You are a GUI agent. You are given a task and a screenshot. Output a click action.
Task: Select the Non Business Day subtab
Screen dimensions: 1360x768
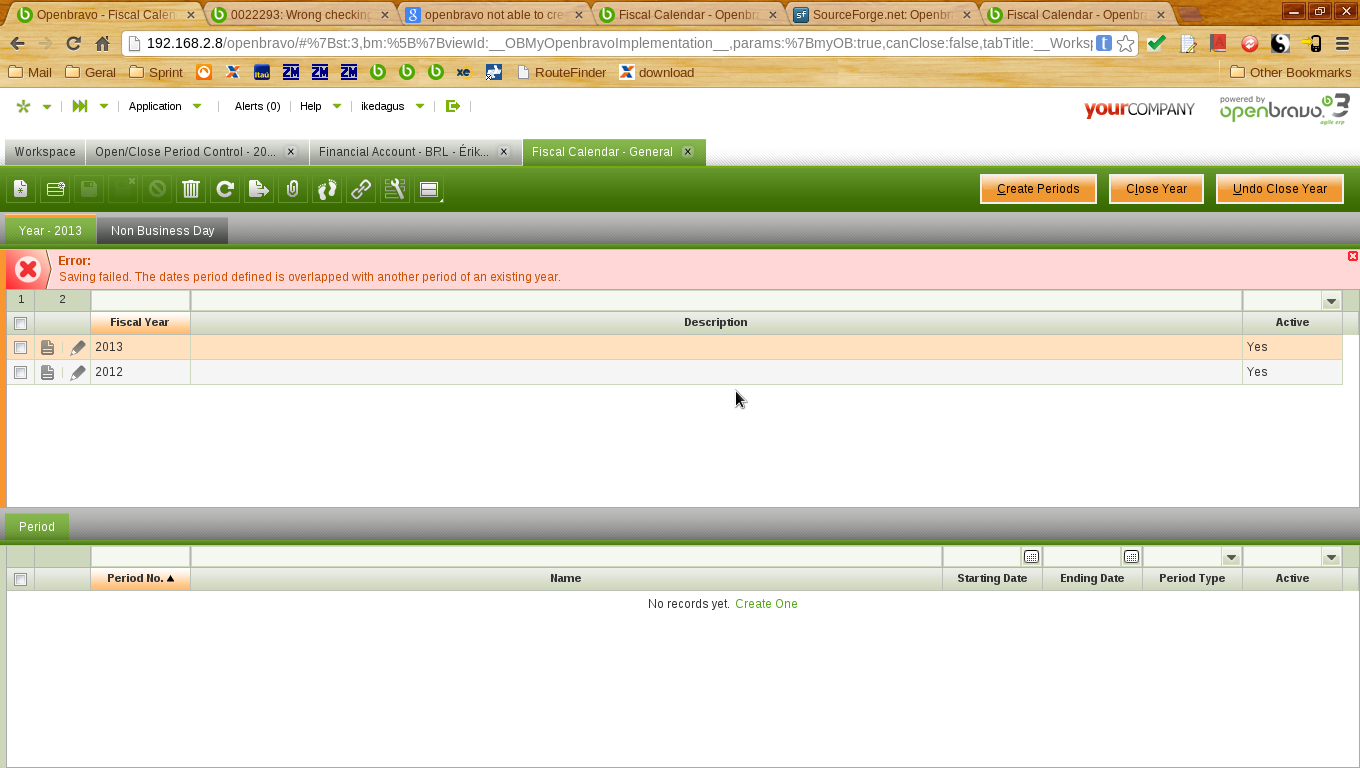163,231
